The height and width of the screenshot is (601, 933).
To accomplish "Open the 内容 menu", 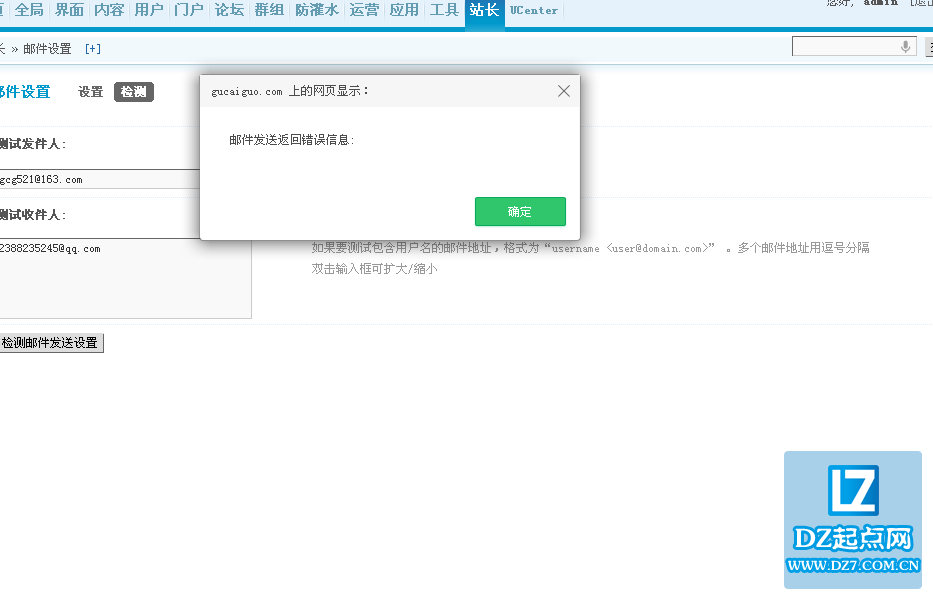I will 109,10.
